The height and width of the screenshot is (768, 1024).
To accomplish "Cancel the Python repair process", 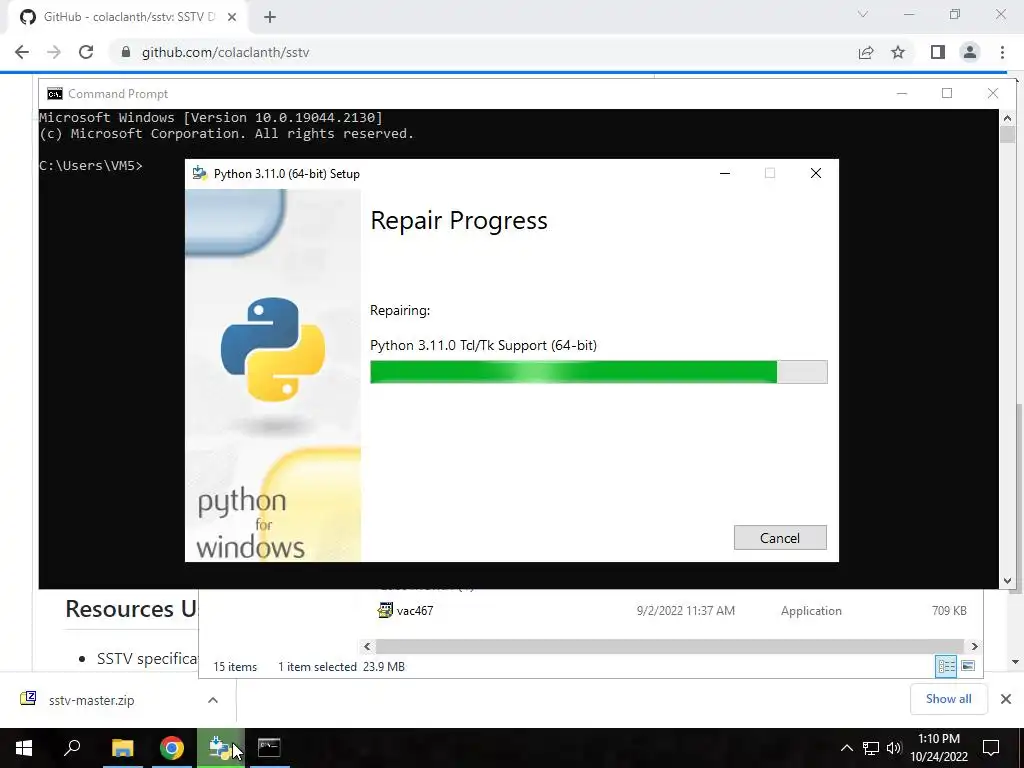I will (x=780, y=537).
